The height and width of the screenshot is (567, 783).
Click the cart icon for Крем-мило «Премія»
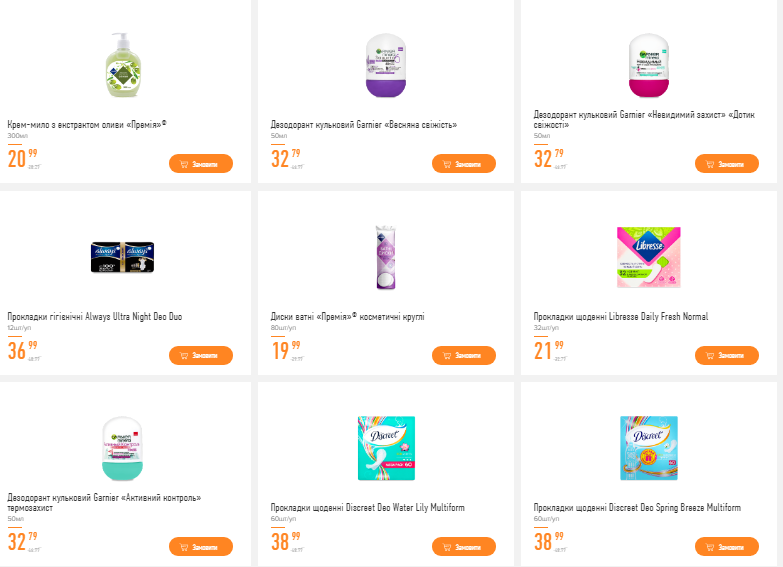(184, 164)
